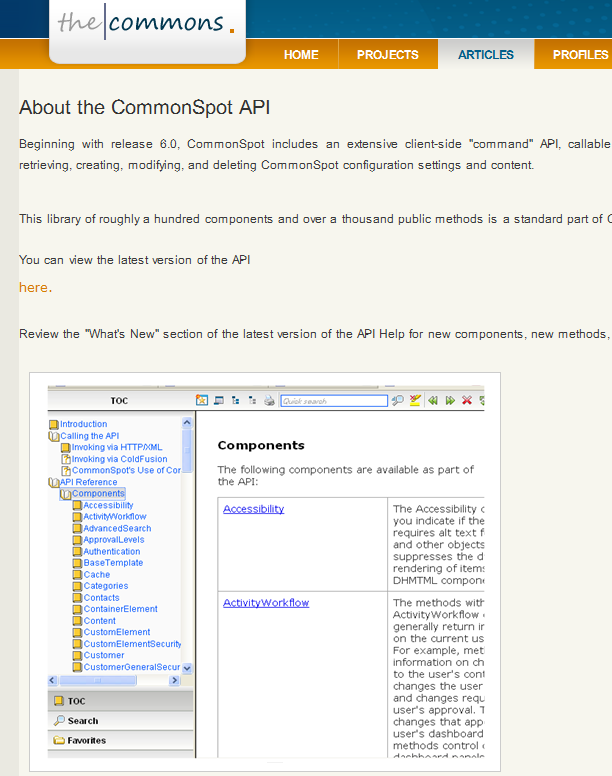This screenshot has width=612, height=776.
Task: Click the TOC tree scroll up arrow
Action: 187,422
